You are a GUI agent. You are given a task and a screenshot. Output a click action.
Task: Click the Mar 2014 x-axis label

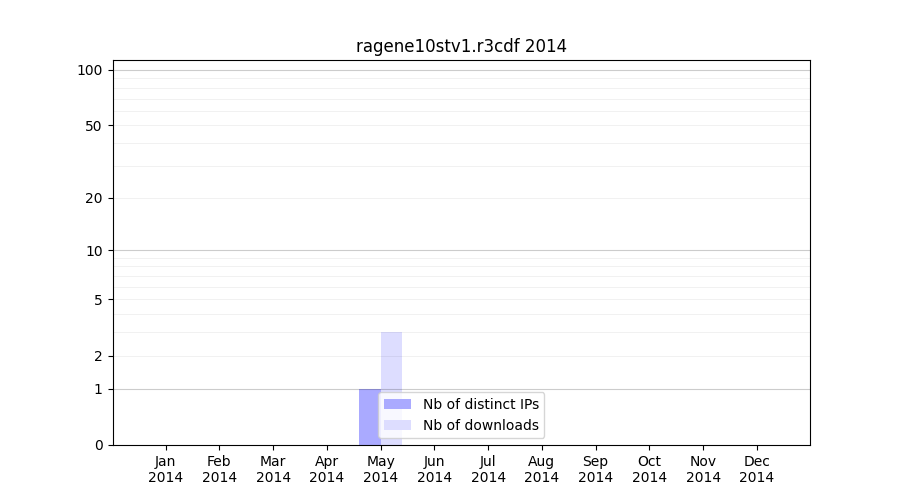point(273,469)
